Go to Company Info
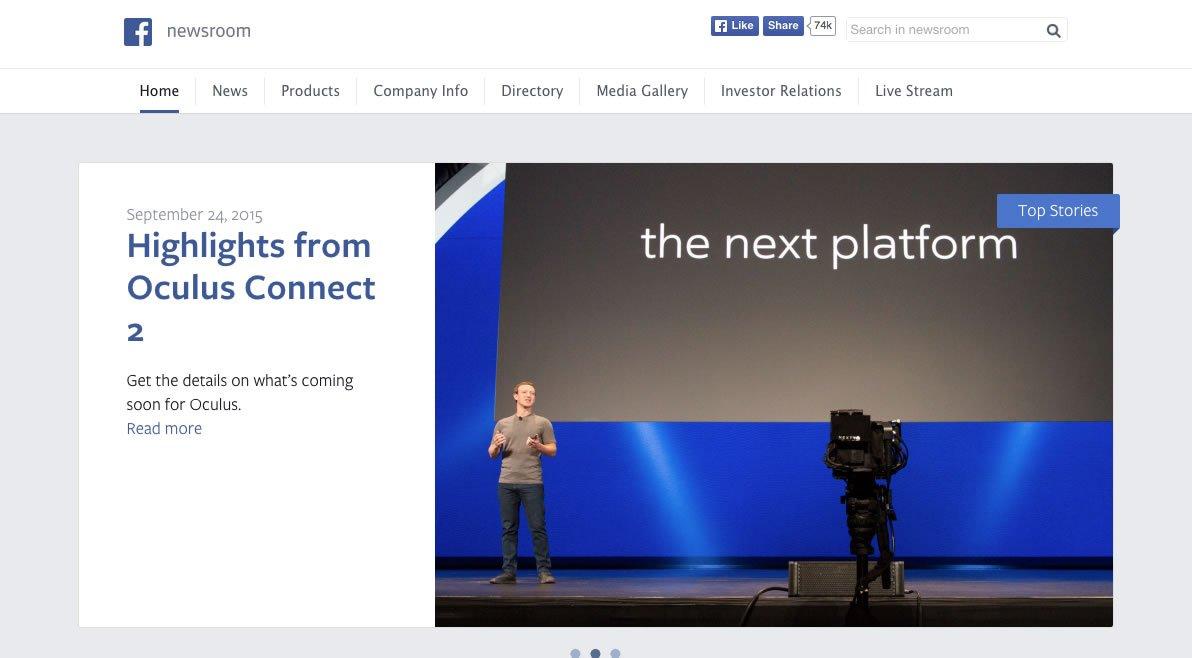The image size is (1192, 658). 420,91
